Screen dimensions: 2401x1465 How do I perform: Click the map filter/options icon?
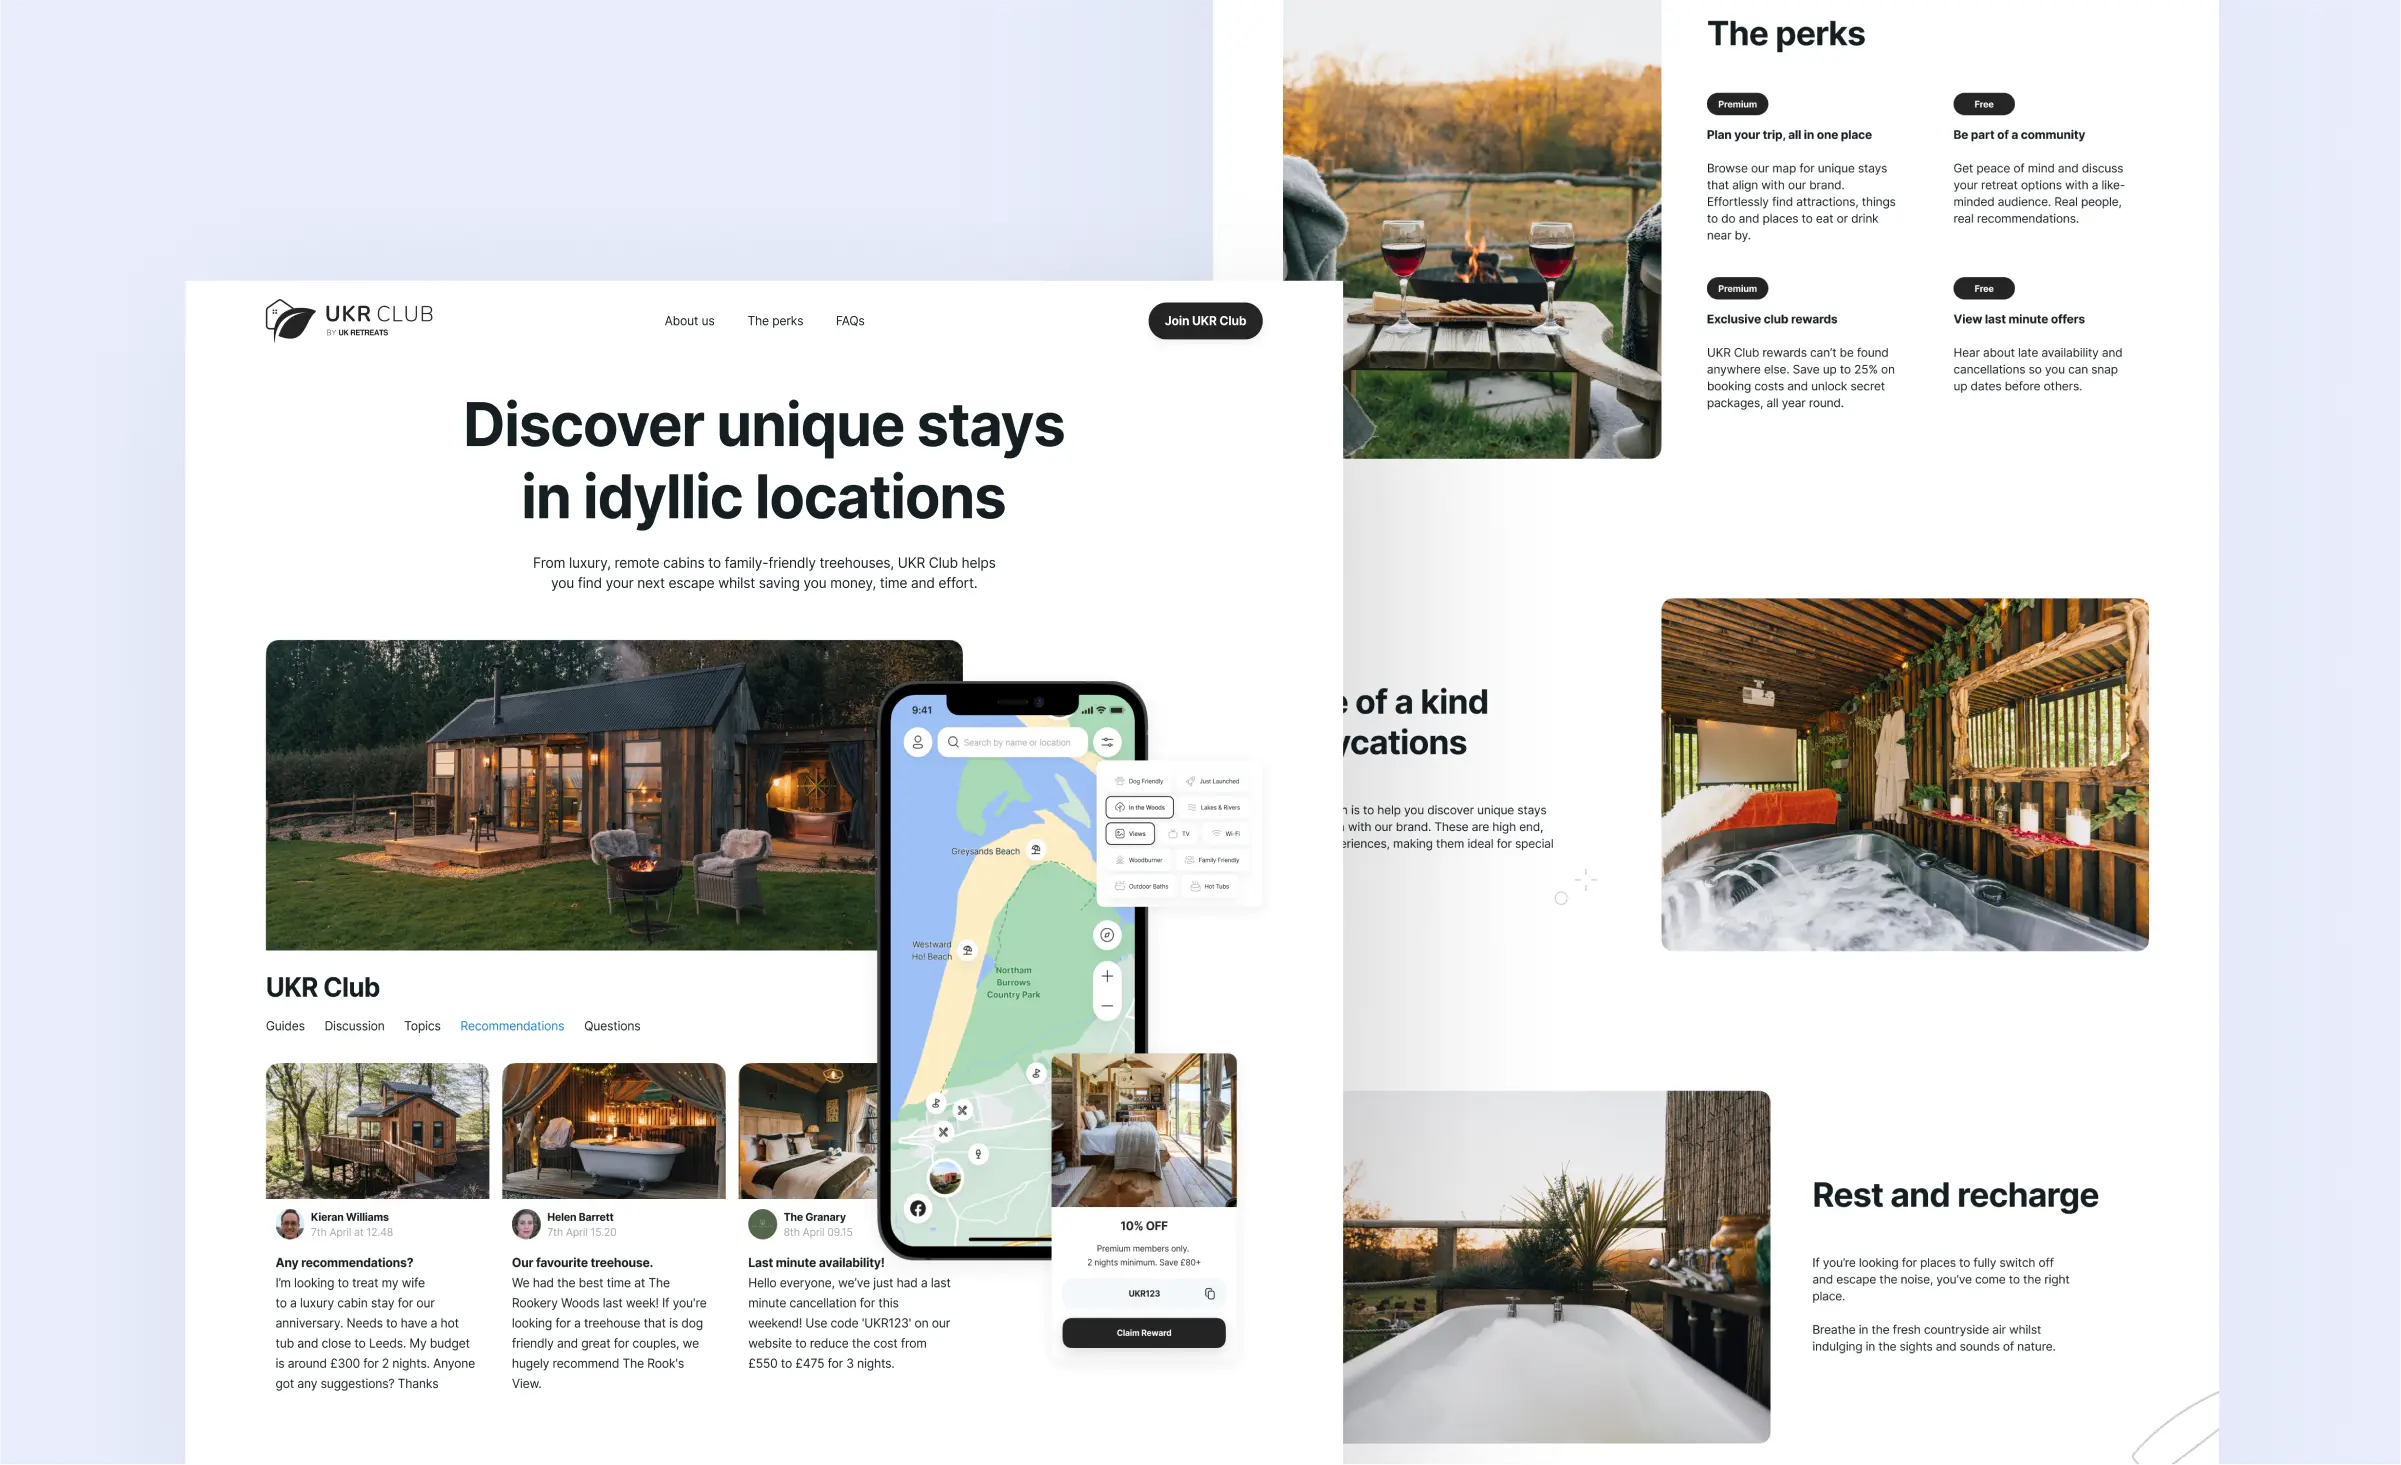(1106, 741)
